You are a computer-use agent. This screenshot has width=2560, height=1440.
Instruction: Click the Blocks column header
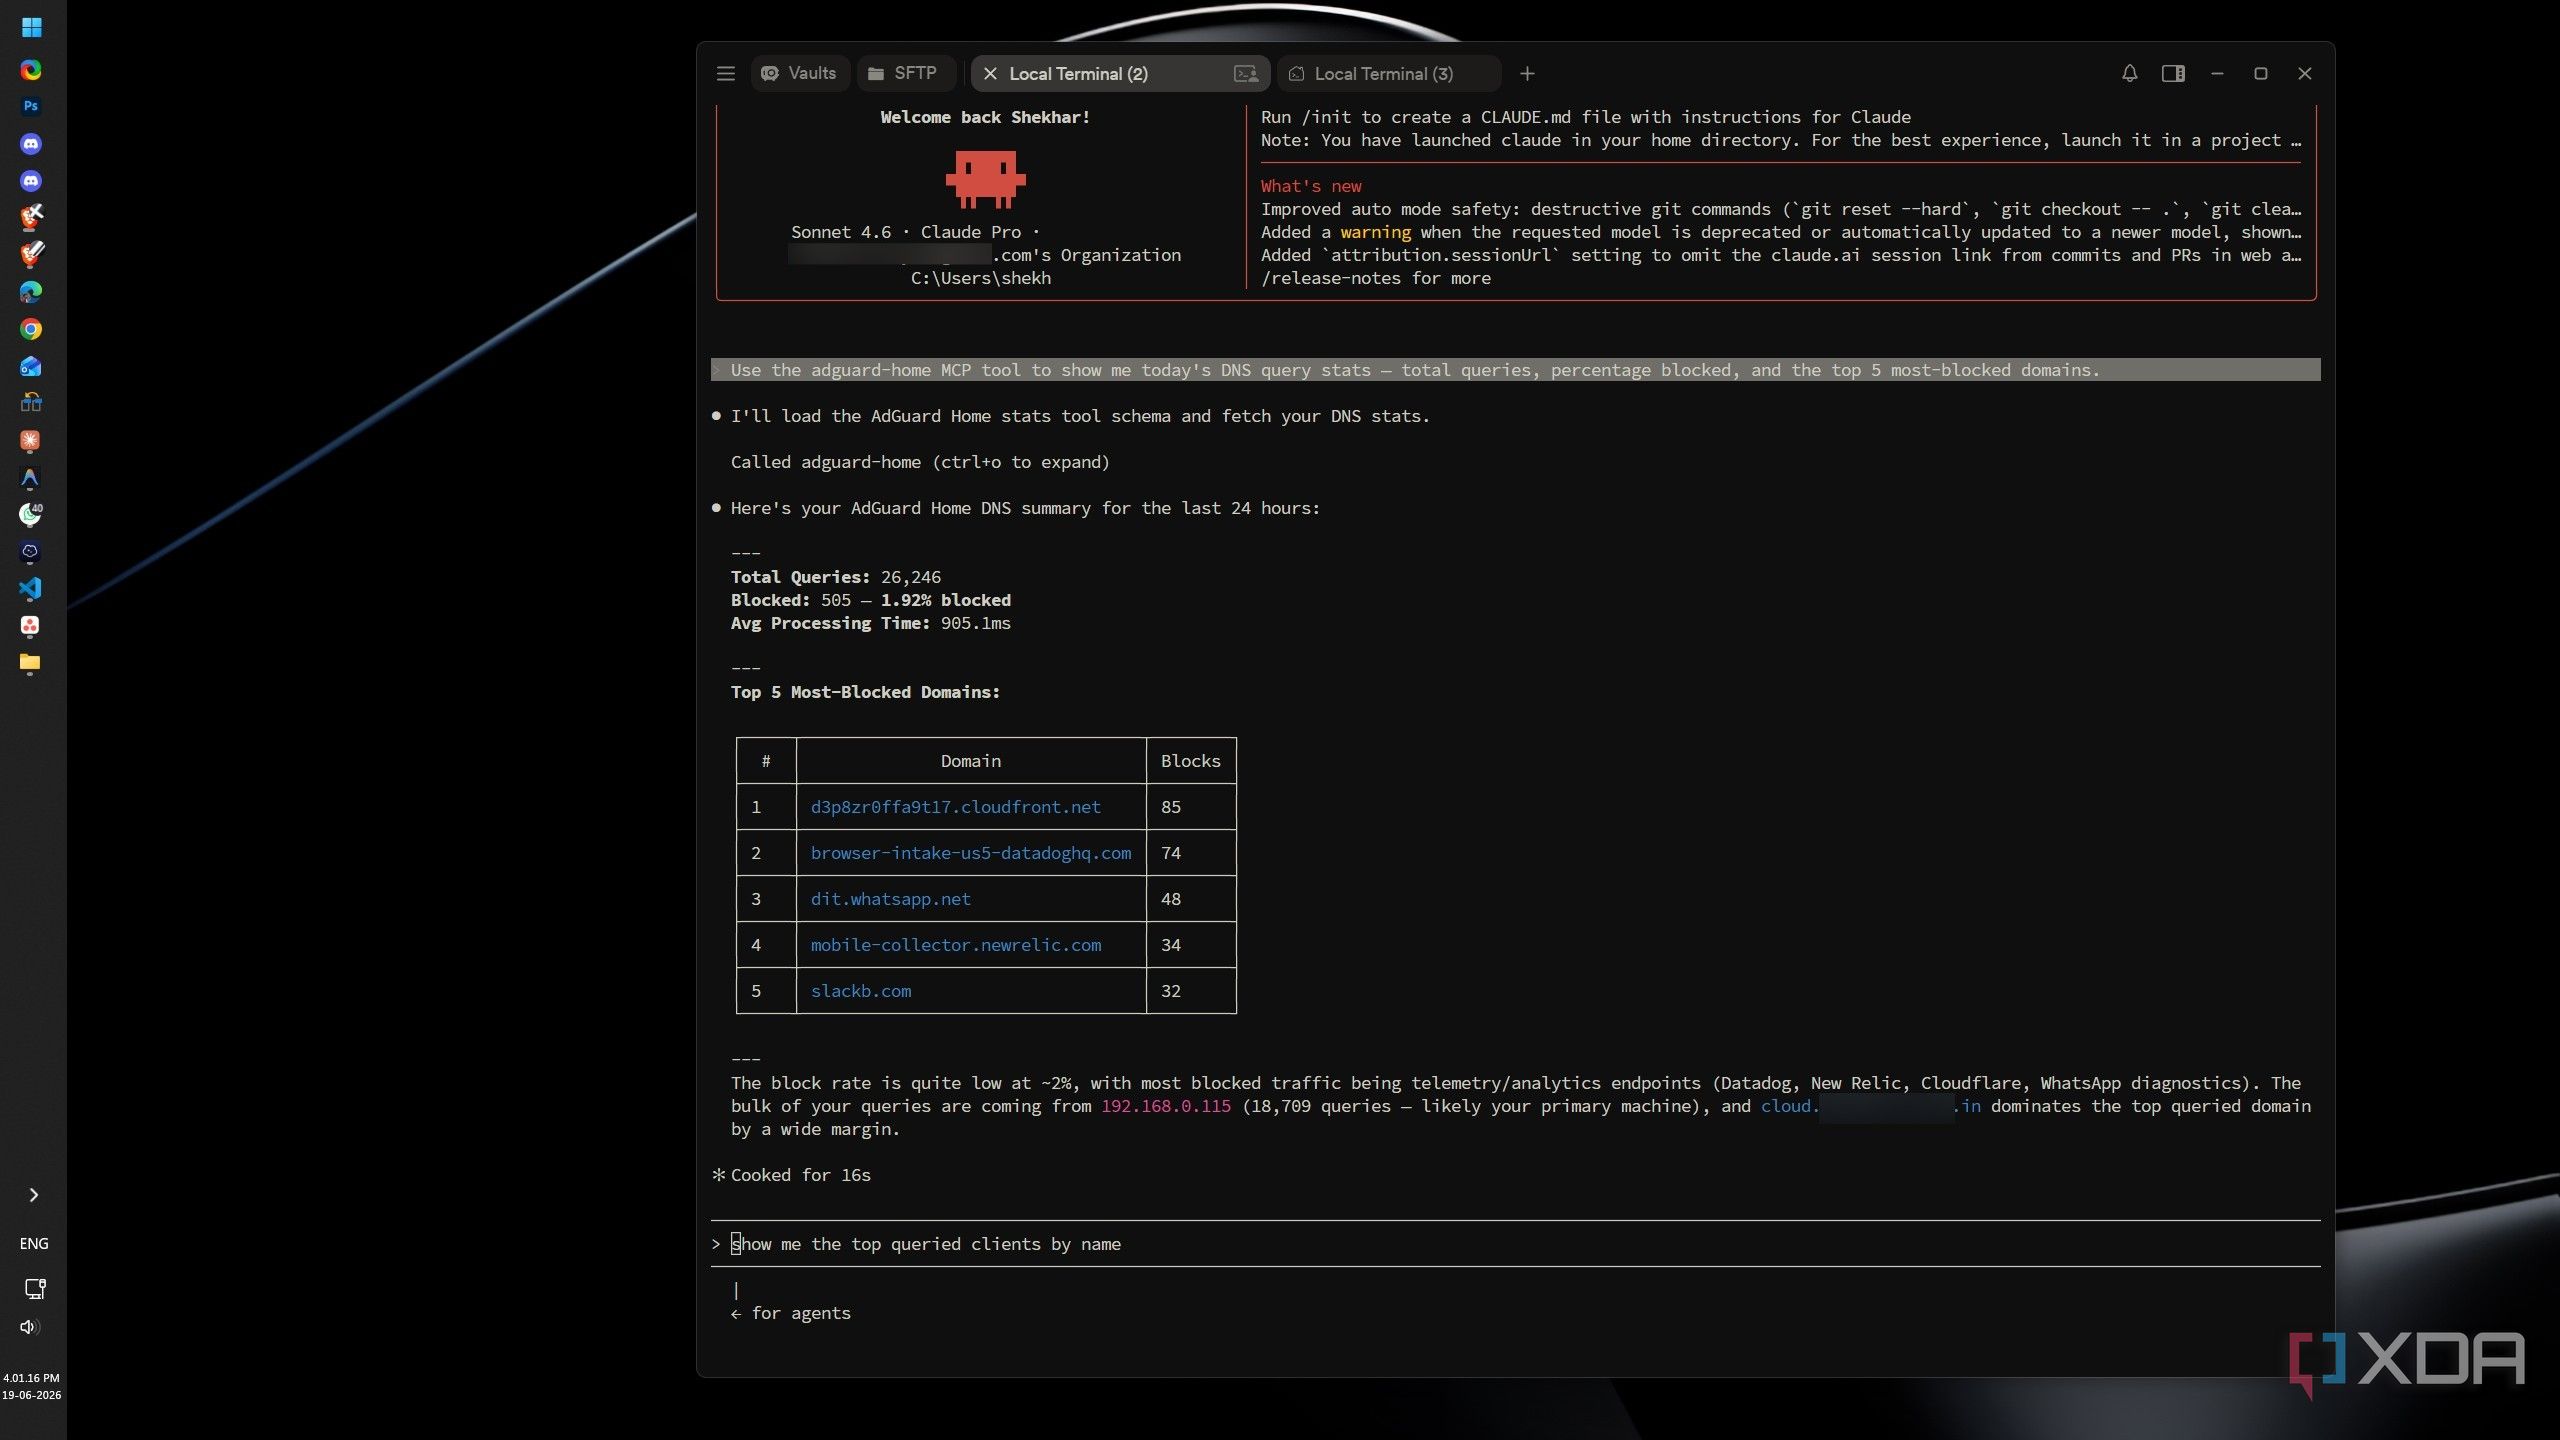(1190, 761)
